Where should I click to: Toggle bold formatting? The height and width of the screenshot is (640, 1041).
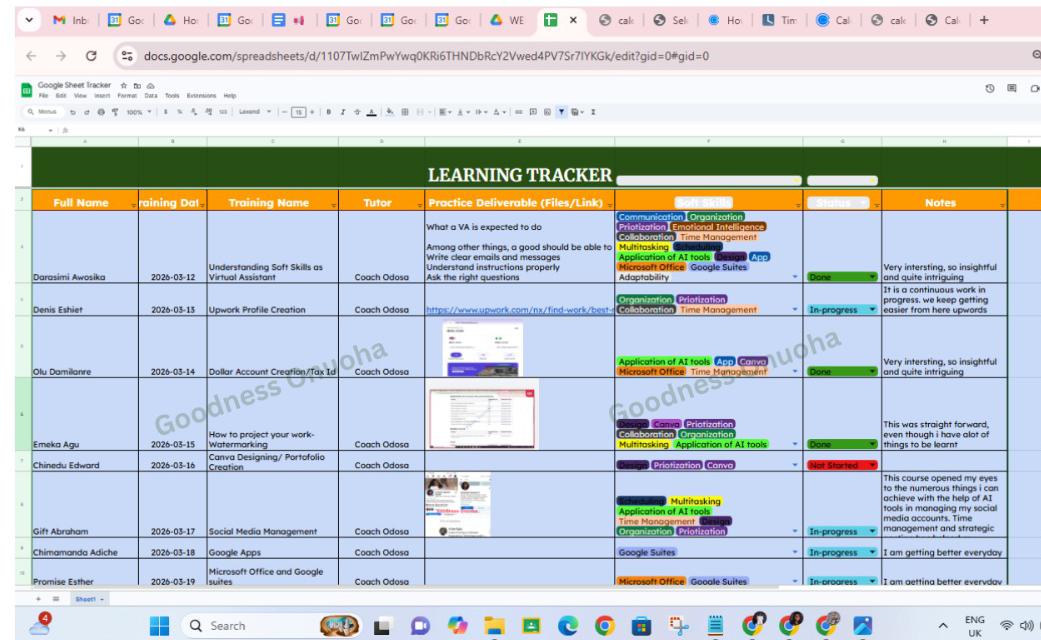tap(329, 112)
